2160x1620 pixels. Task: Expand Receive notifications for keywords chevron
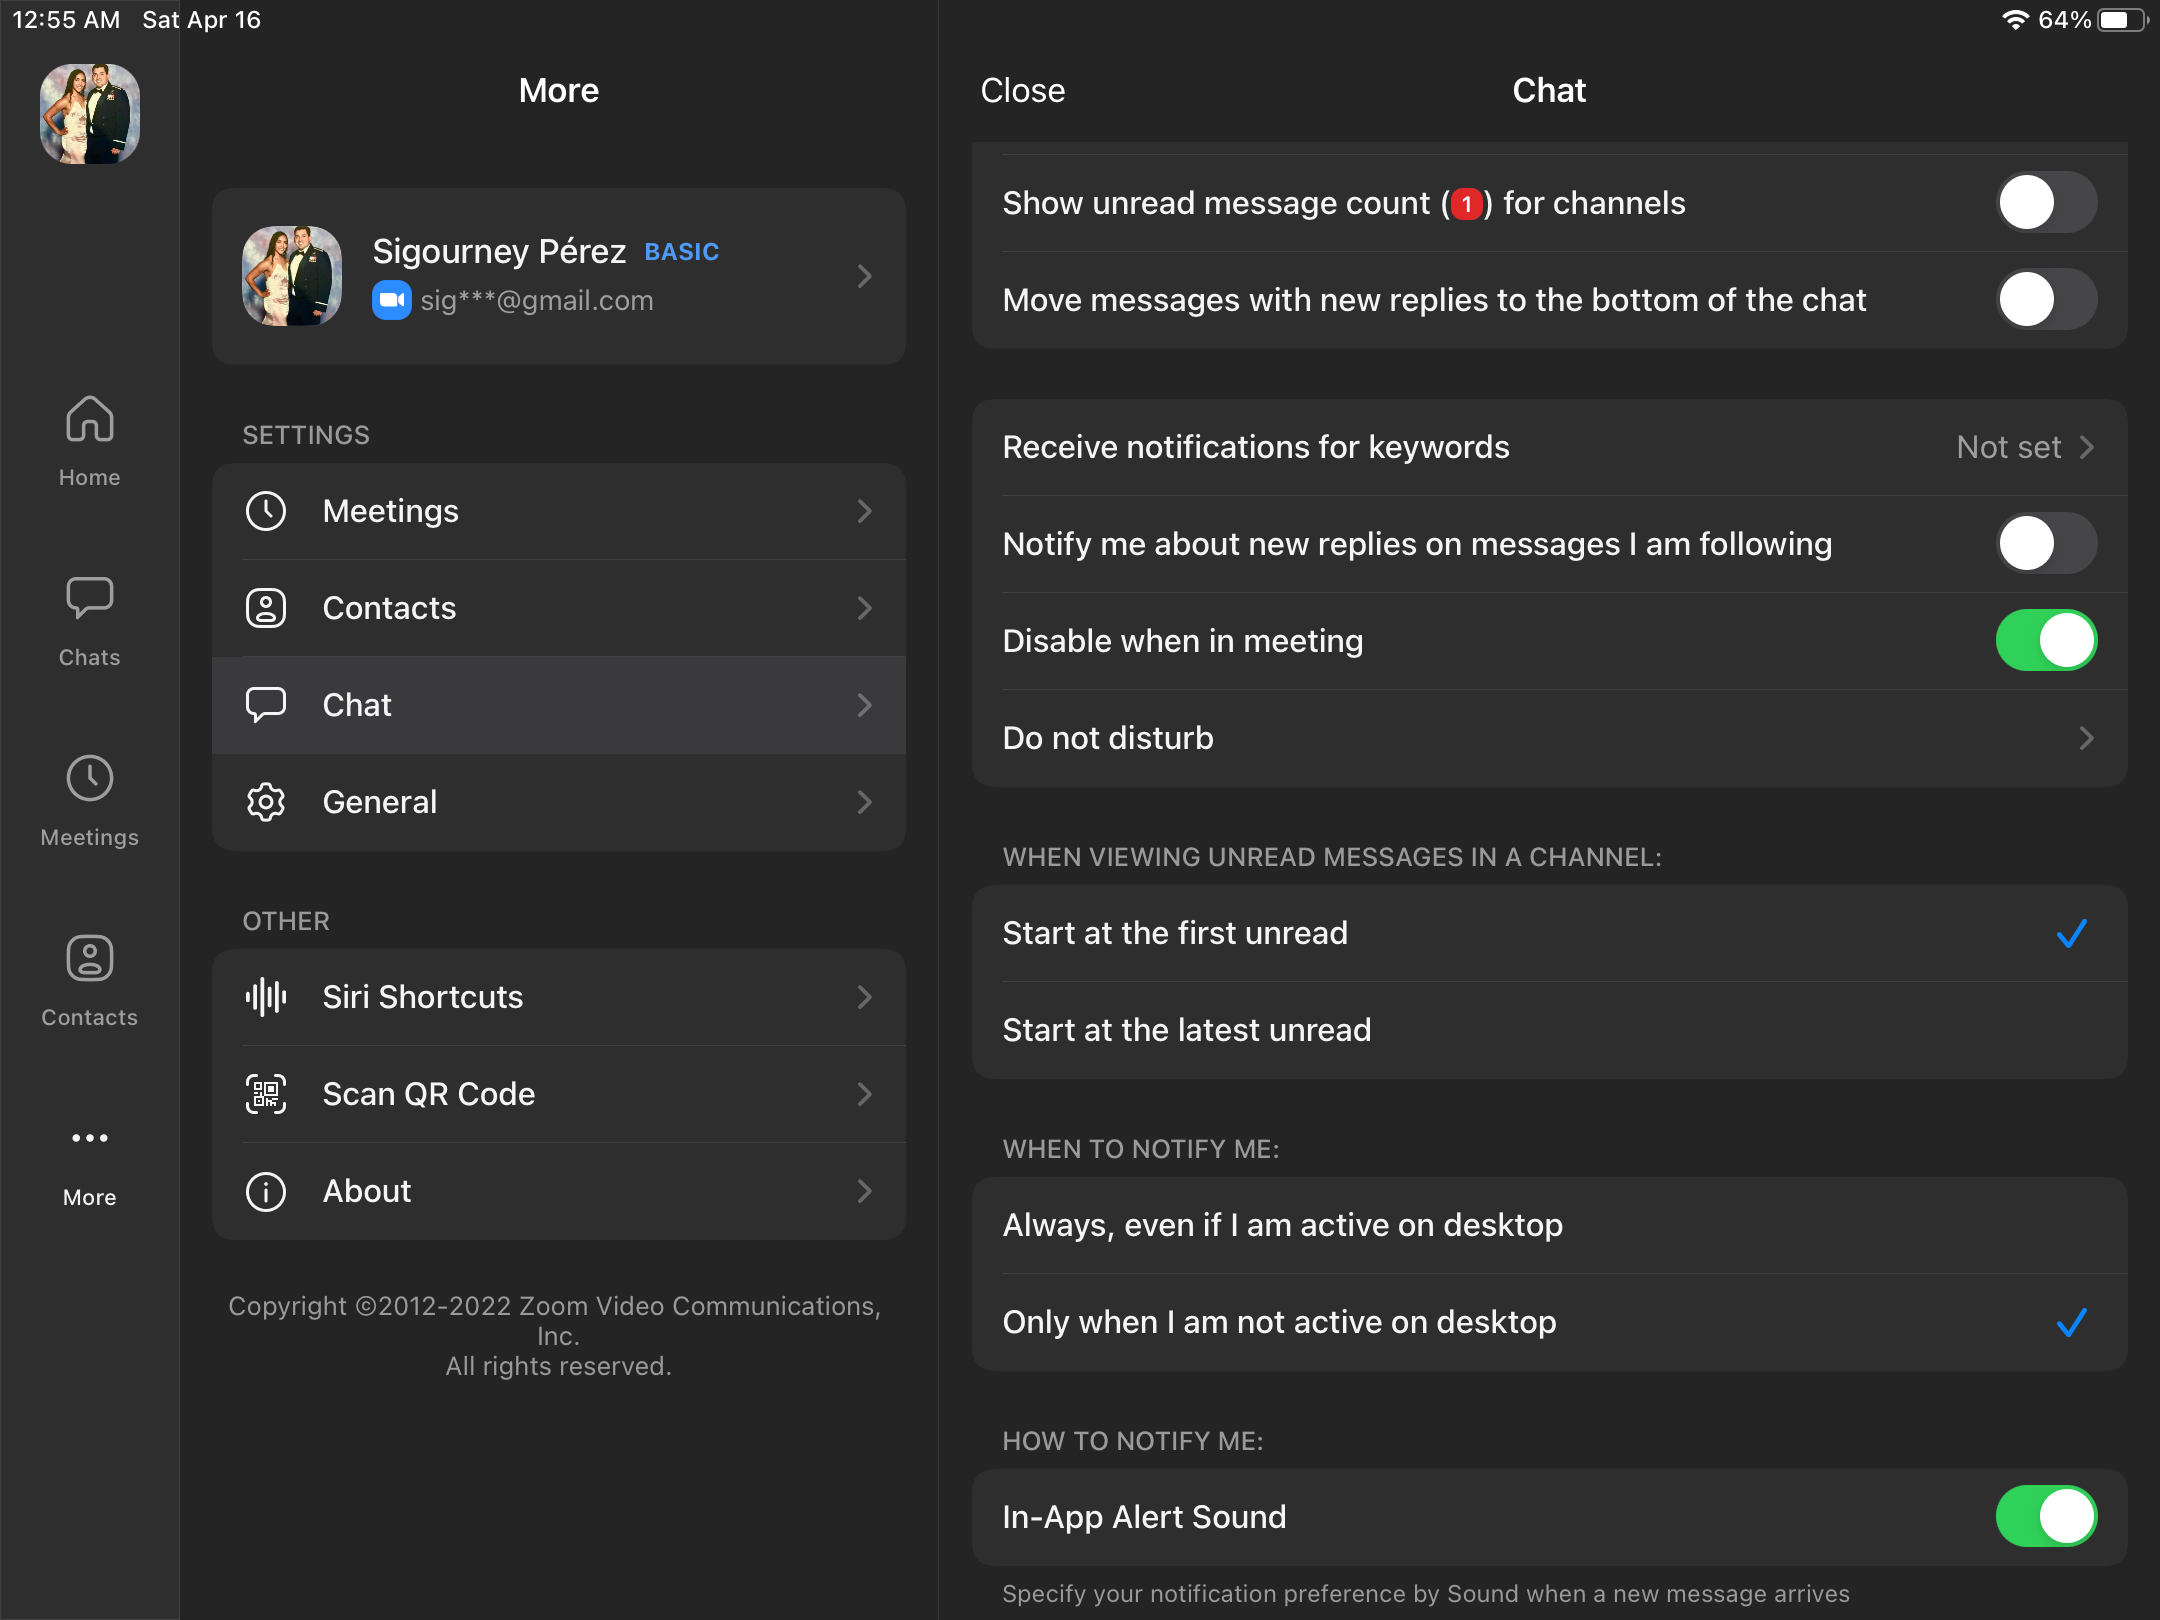click(x=2086, y=447)
